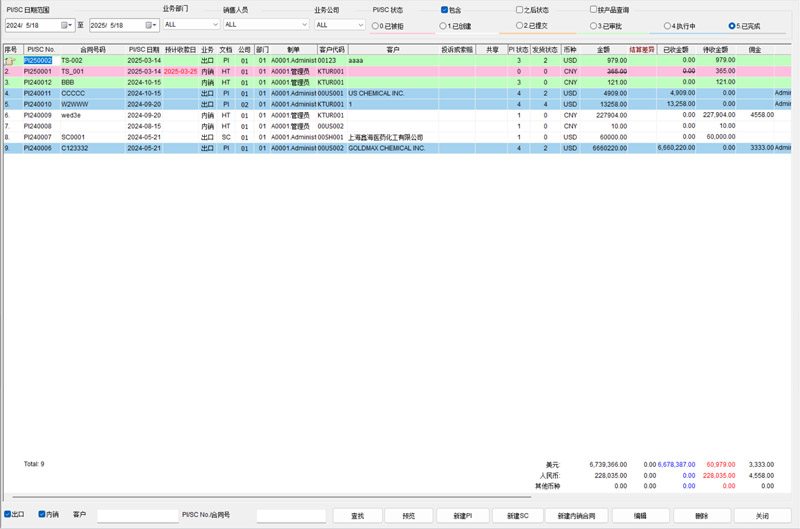Image resolution: width=800 pixels, height=529 pixels.
Task: Click the 新建PI button
Action: [462, 516]
